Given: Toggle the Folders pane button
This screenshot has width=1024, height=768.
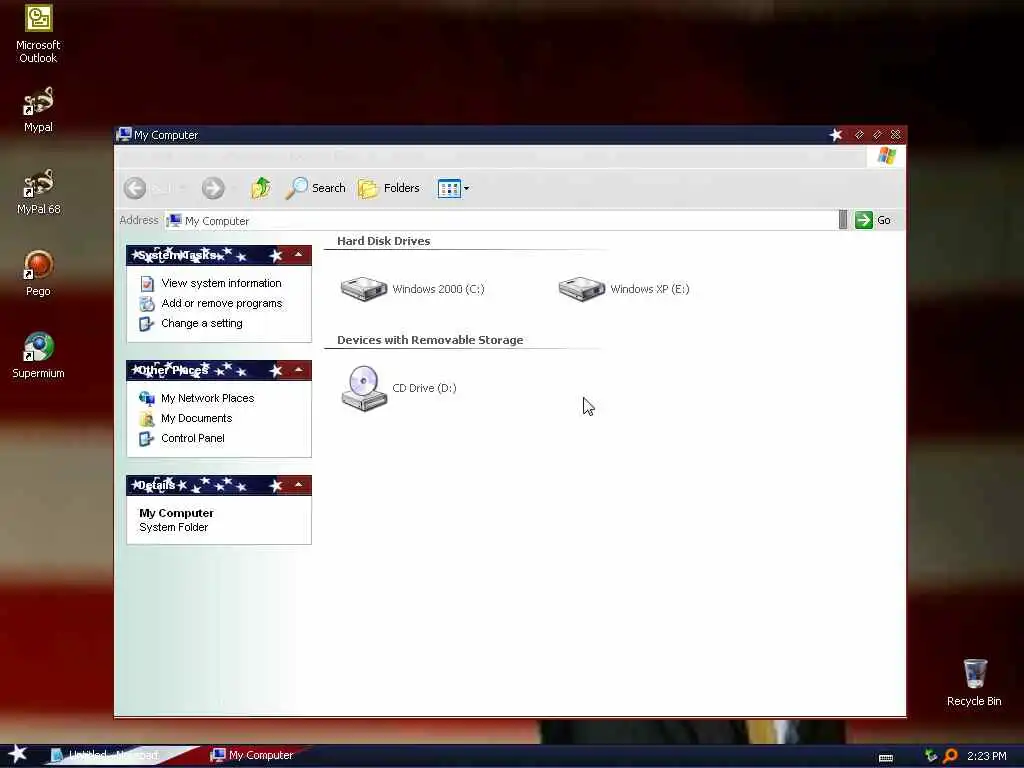Looking at the screenshot, I should click(x=389, y=188).
